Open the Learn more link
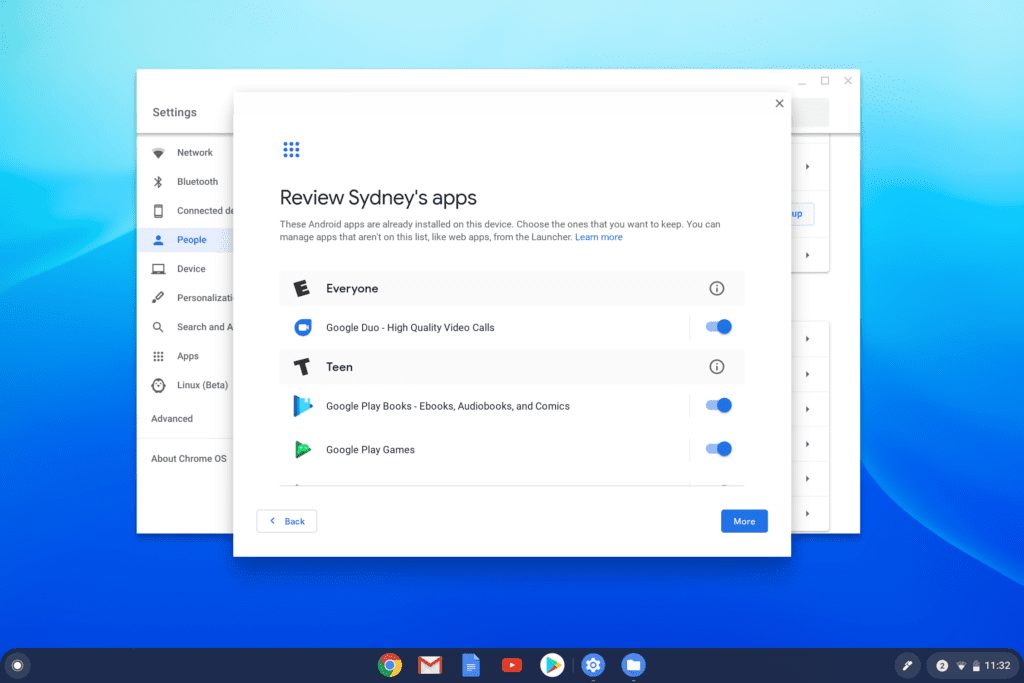 598,237
